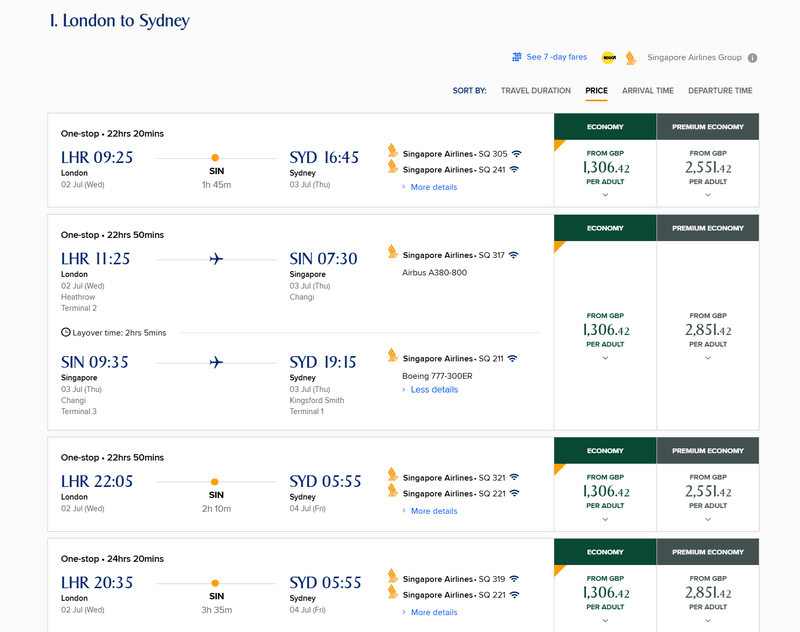Click Wi-Fi icon beside flight SQ 241
Viewport: 800px width, 632px height.
[x=514, y=169]
